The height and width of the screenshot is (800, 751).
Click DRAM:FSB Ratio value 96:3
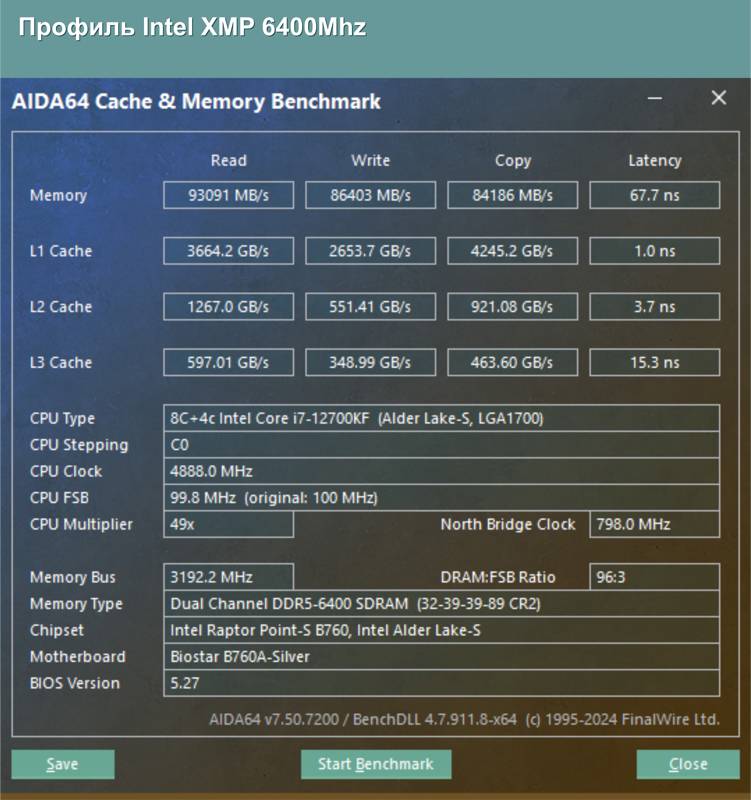(655, 577)
